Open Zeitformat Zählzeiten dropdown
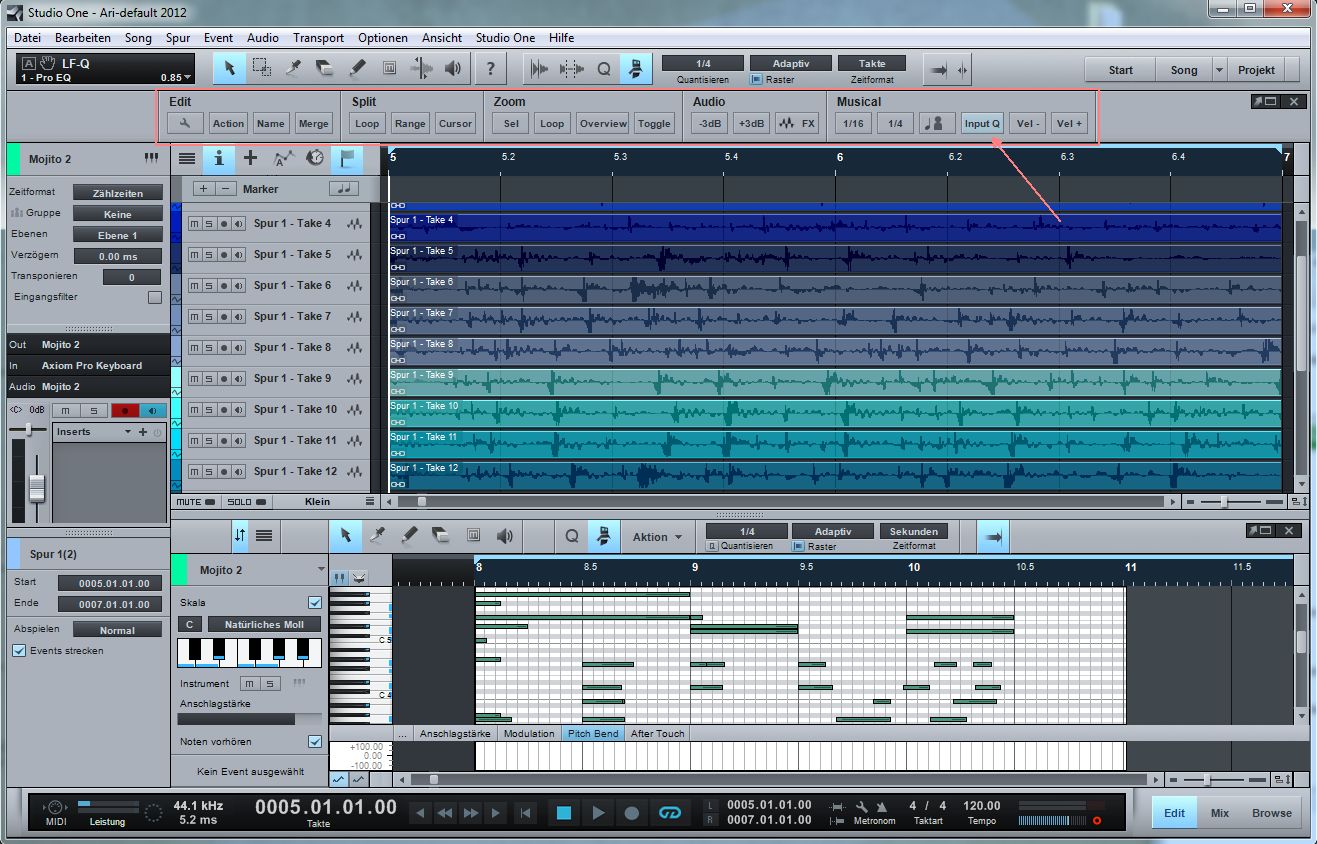The height and width of the screenshot is (844, 1317). click(x=117, y=193)
